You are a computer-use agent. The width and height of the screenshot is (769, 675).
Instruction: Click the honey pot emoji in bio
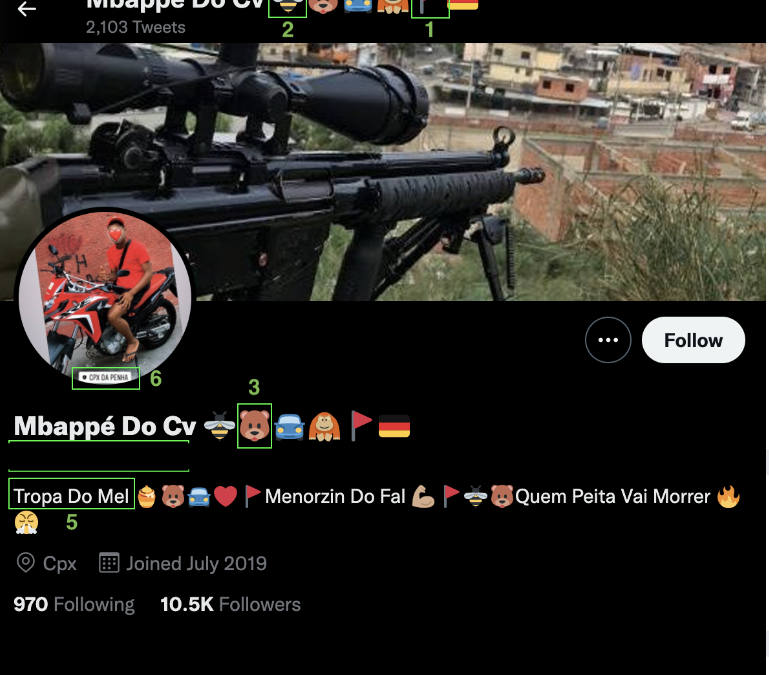[x=146, y=496]
